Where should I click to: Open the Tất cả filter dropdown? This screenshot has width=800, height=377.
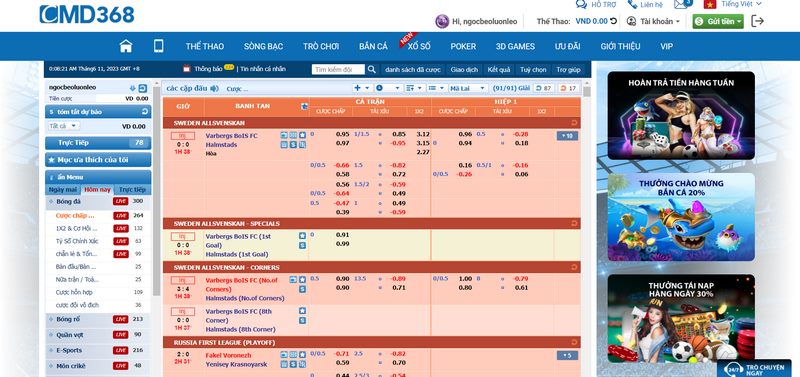64,125
